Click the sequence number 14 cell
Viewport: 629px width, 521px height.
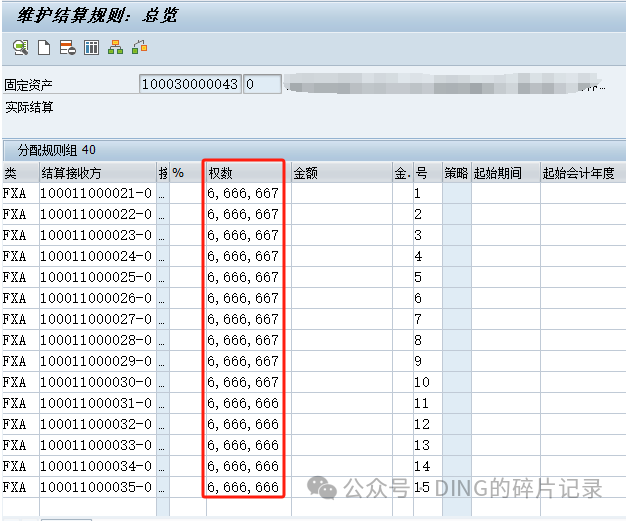coord(428,466)
